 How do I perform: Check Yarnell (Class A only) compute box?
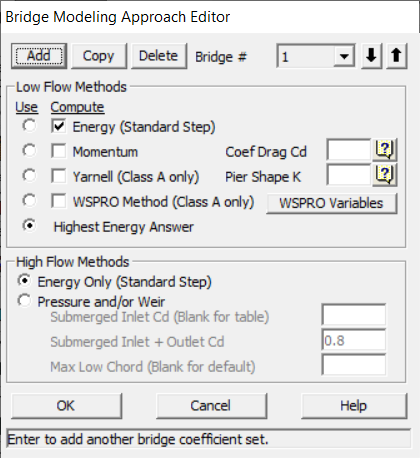coord(59,176)
